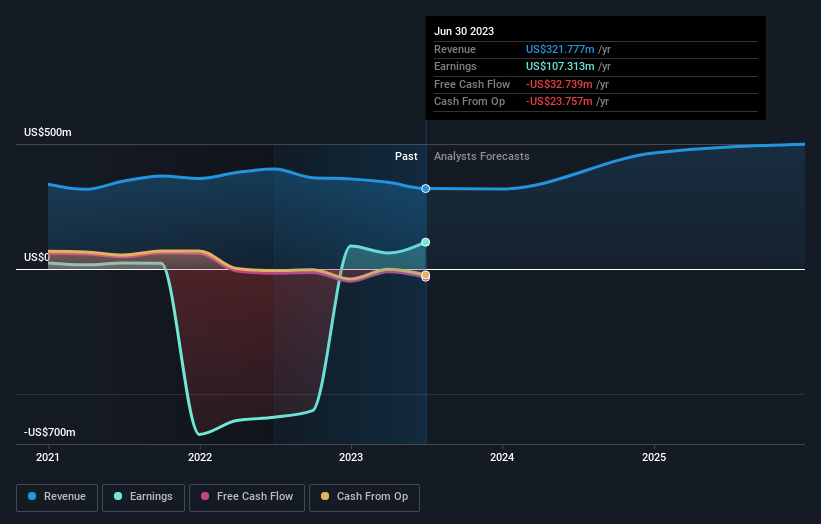Click the -US$32.739m free cash flow value

[559, 84]
